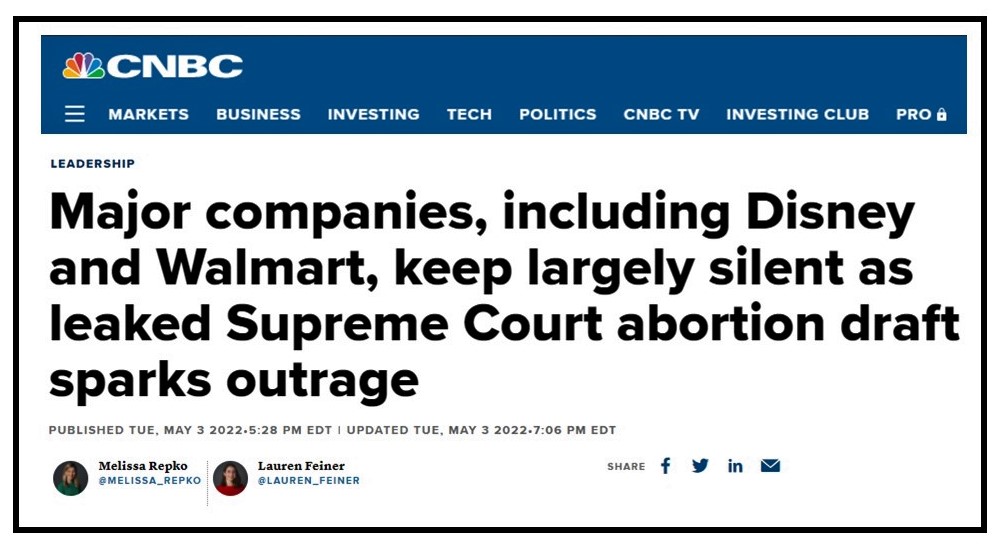Open the Politics section
The width and height of the screenshot is (999, 544).
tap(557, 114)
